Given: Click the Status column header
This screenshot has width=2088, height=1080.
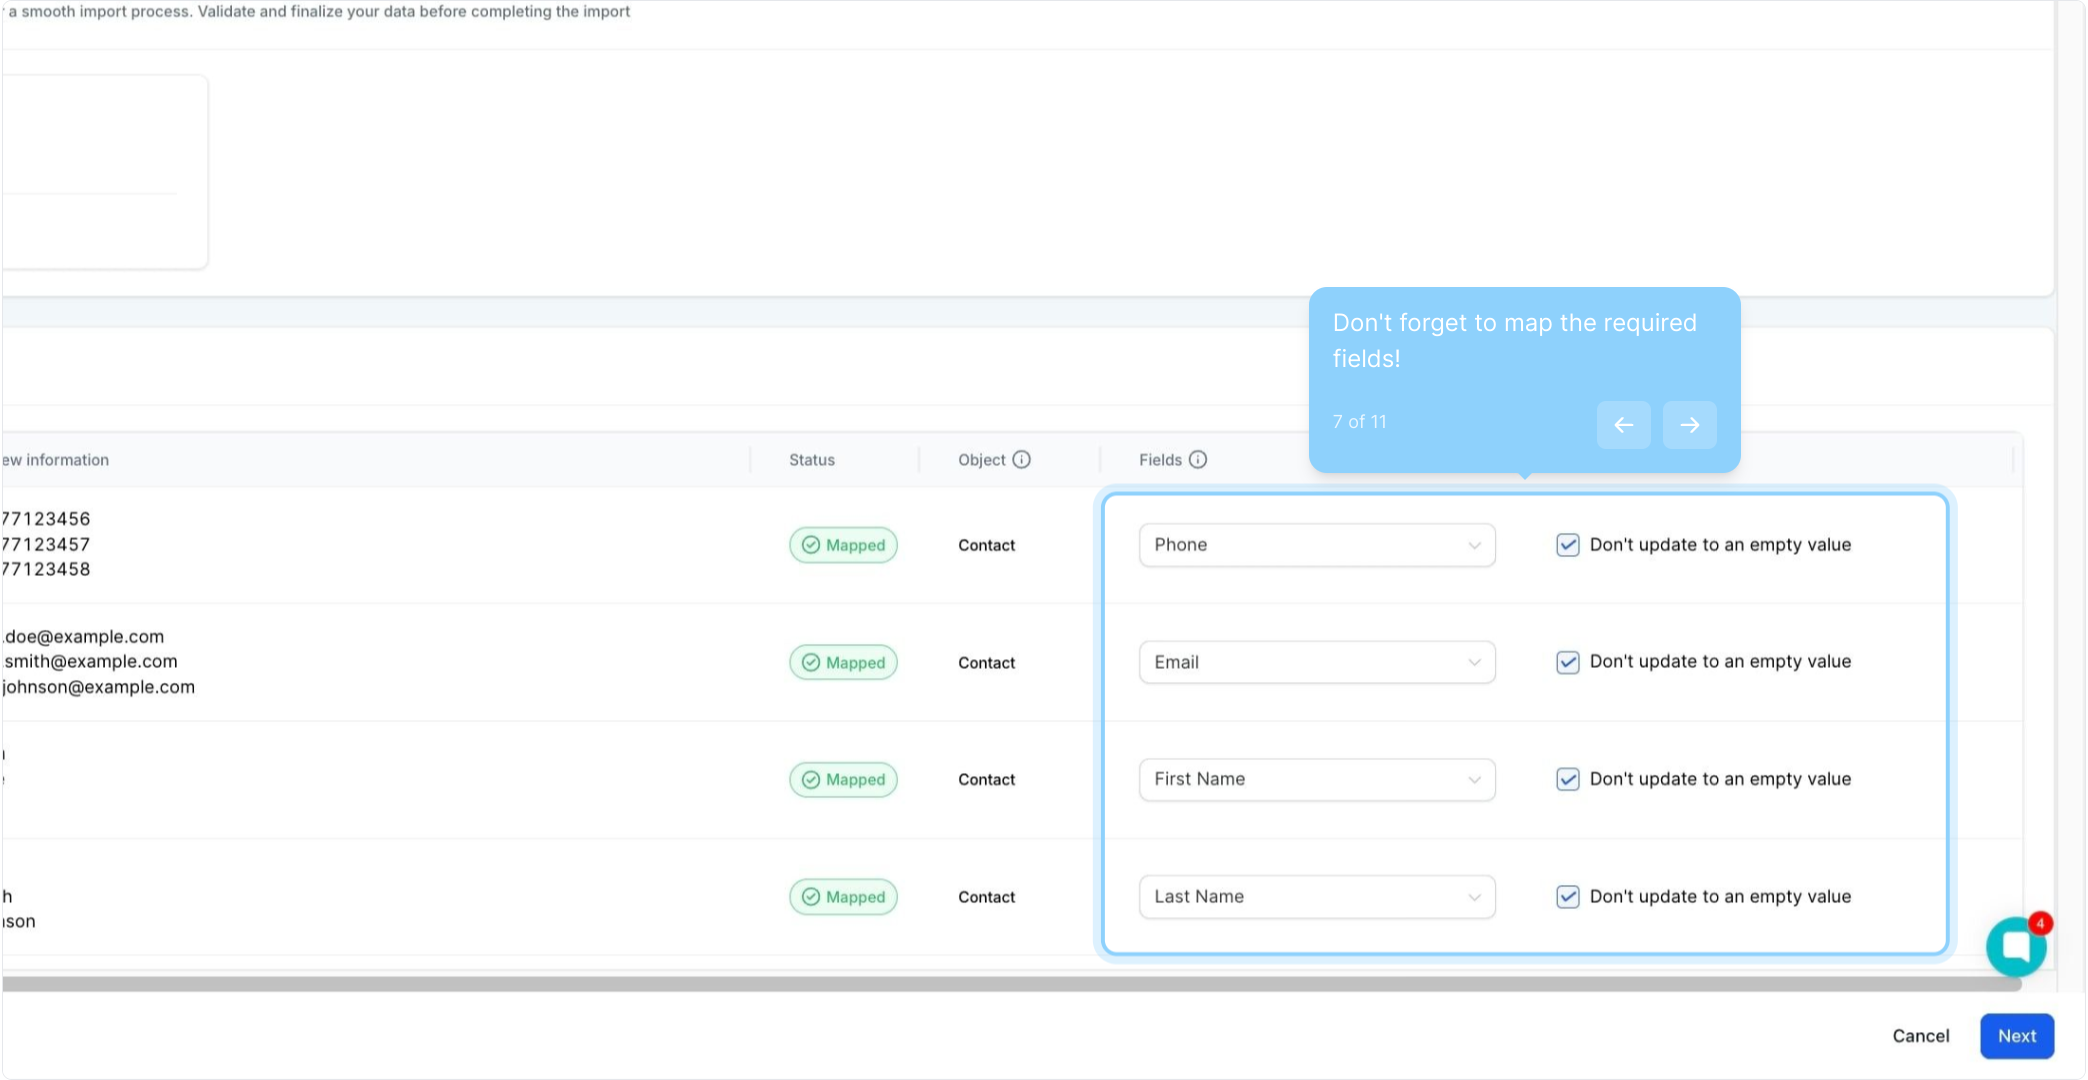Looking at the screenshot, I should (x=811, y=460).
